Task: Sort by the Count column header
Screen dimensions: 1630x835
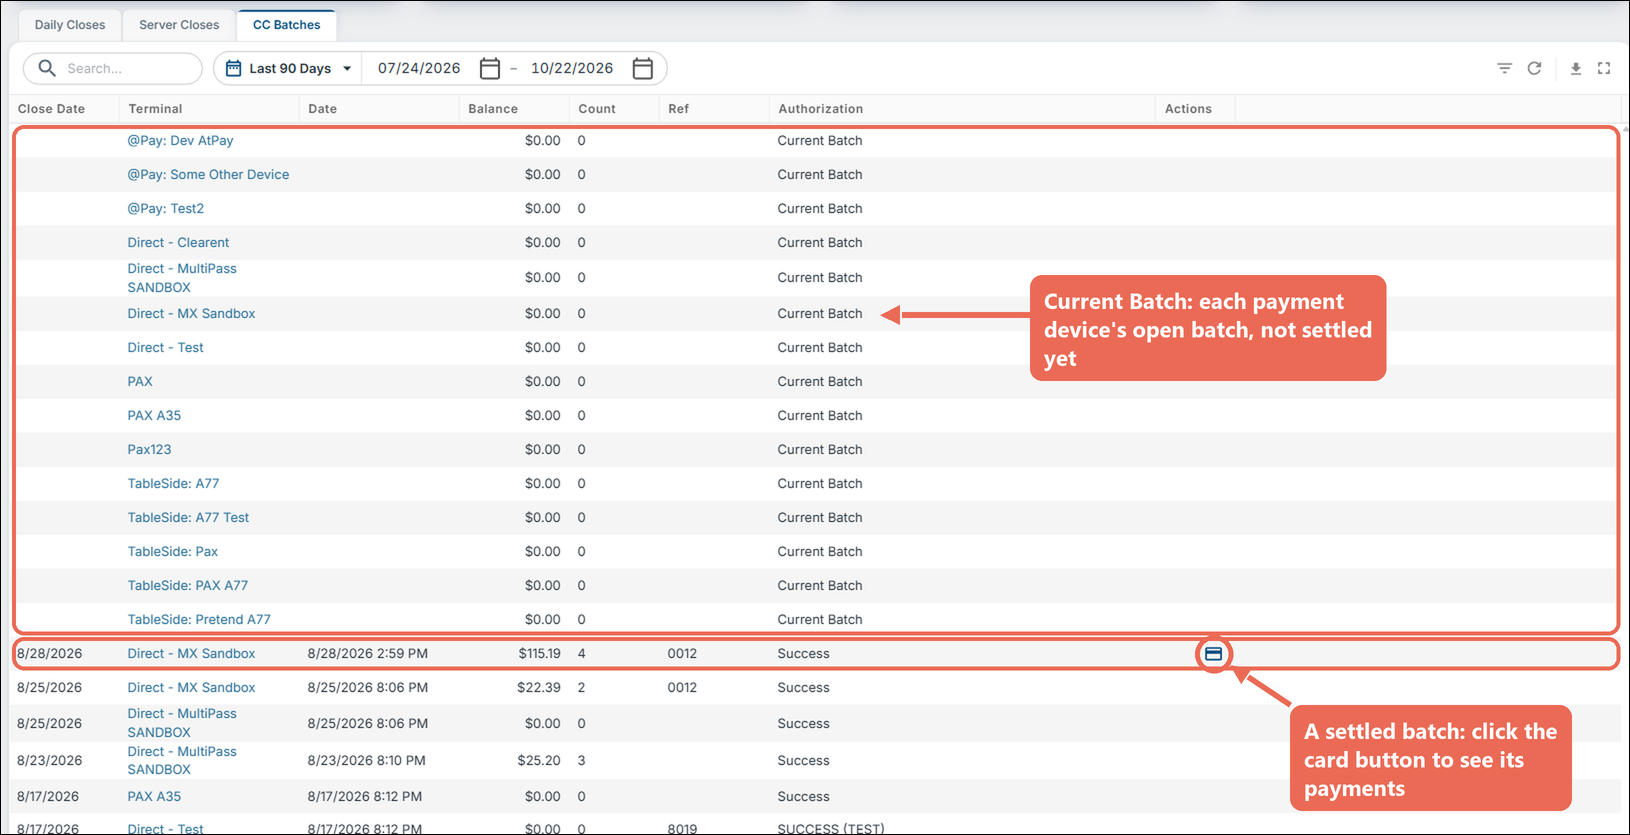Action: click(x=597, y=109)
